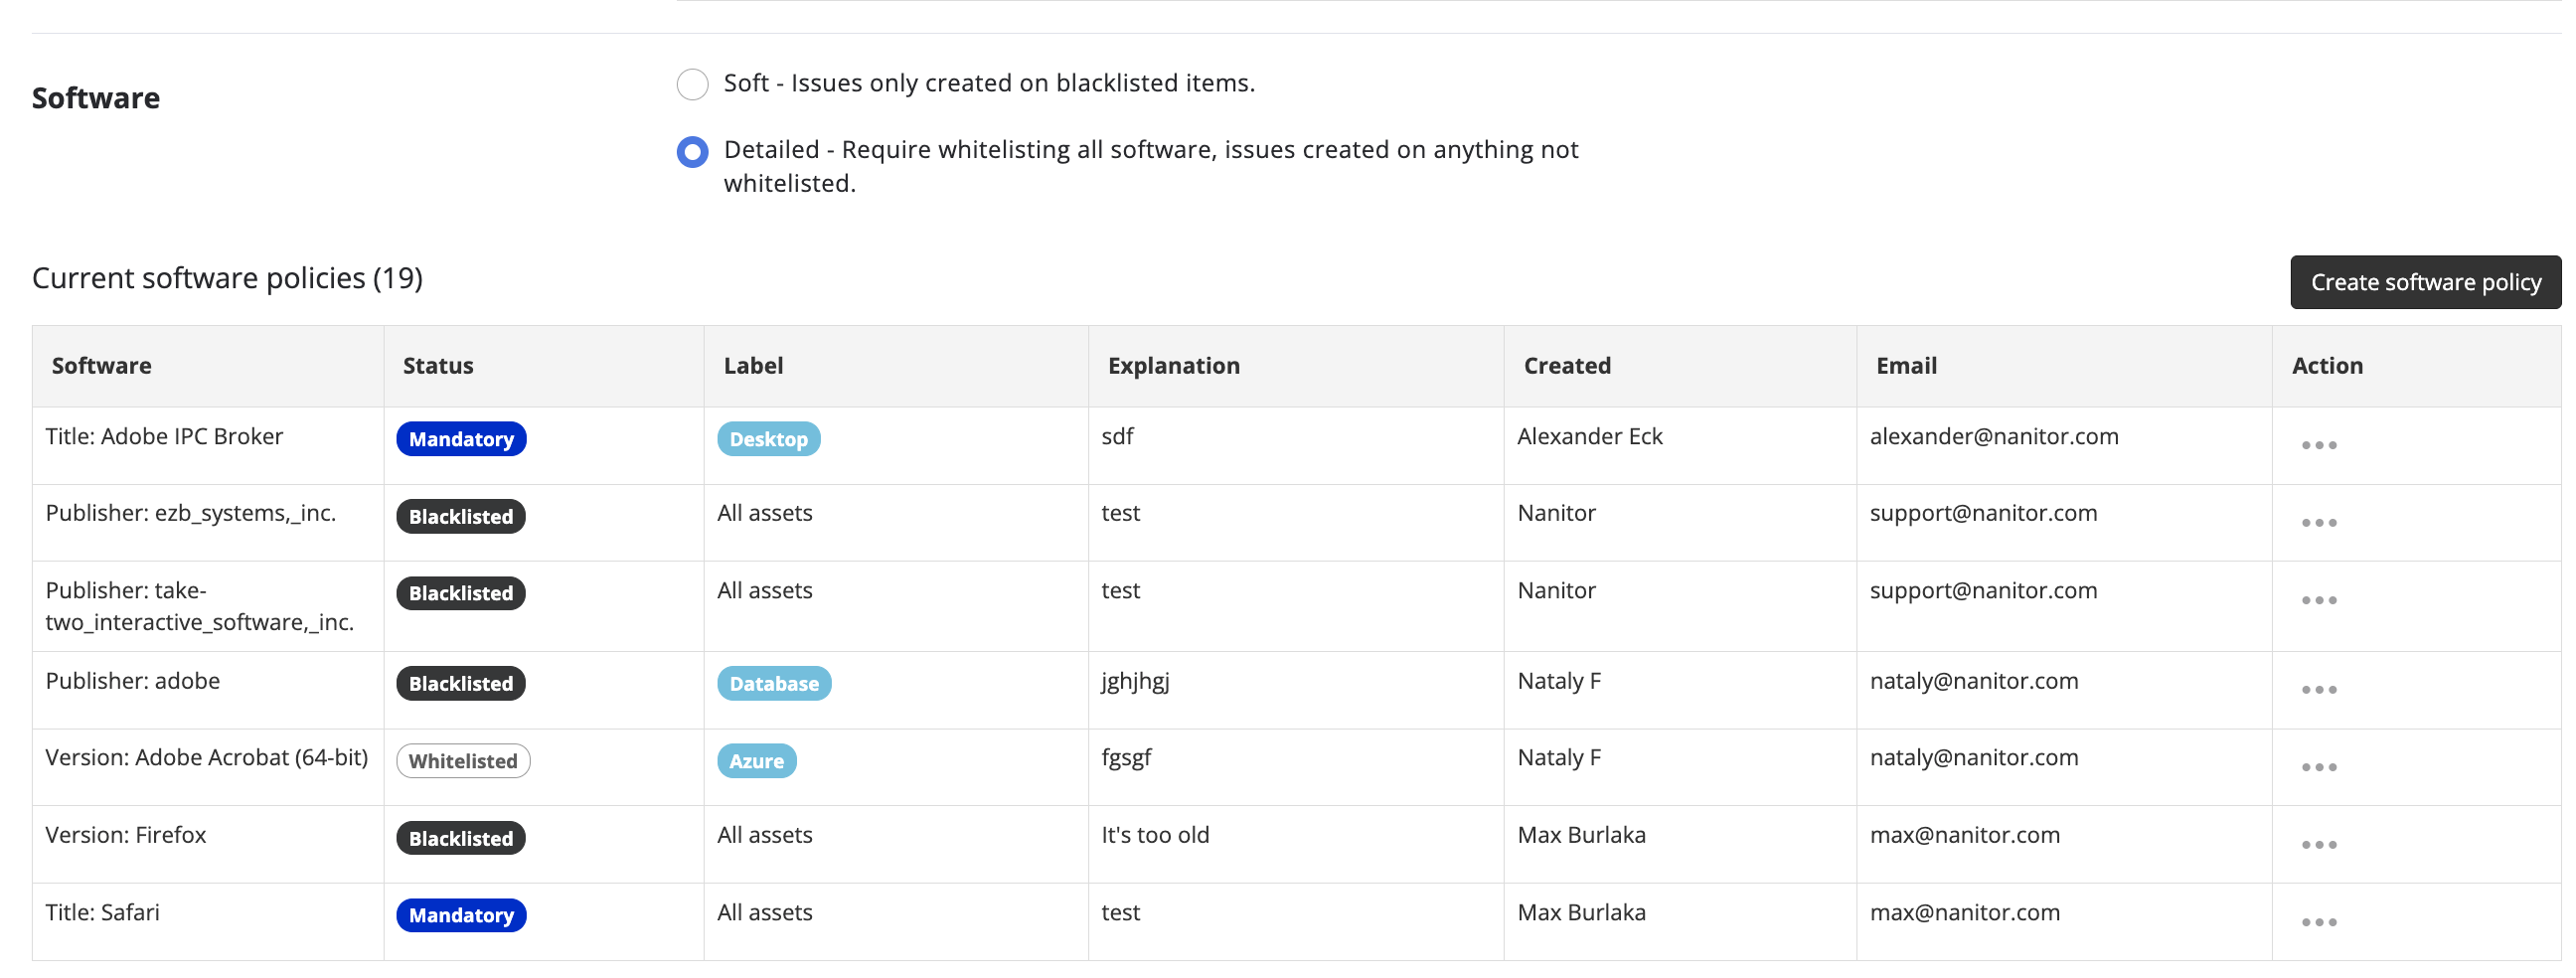Sort by the Software column header

point(102,366)
